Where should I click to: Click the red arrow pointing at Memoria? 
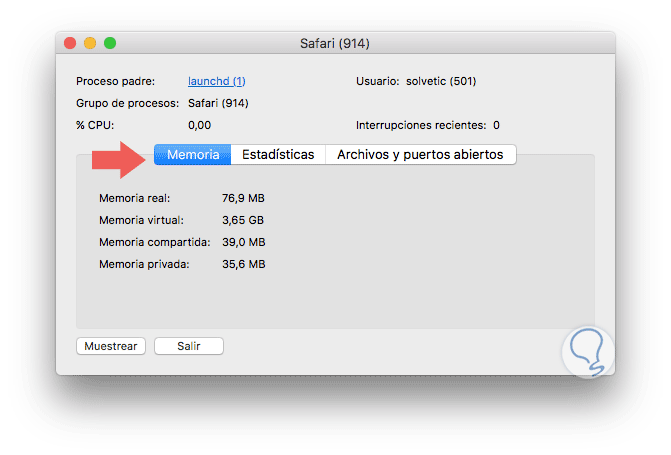[118, 158]
